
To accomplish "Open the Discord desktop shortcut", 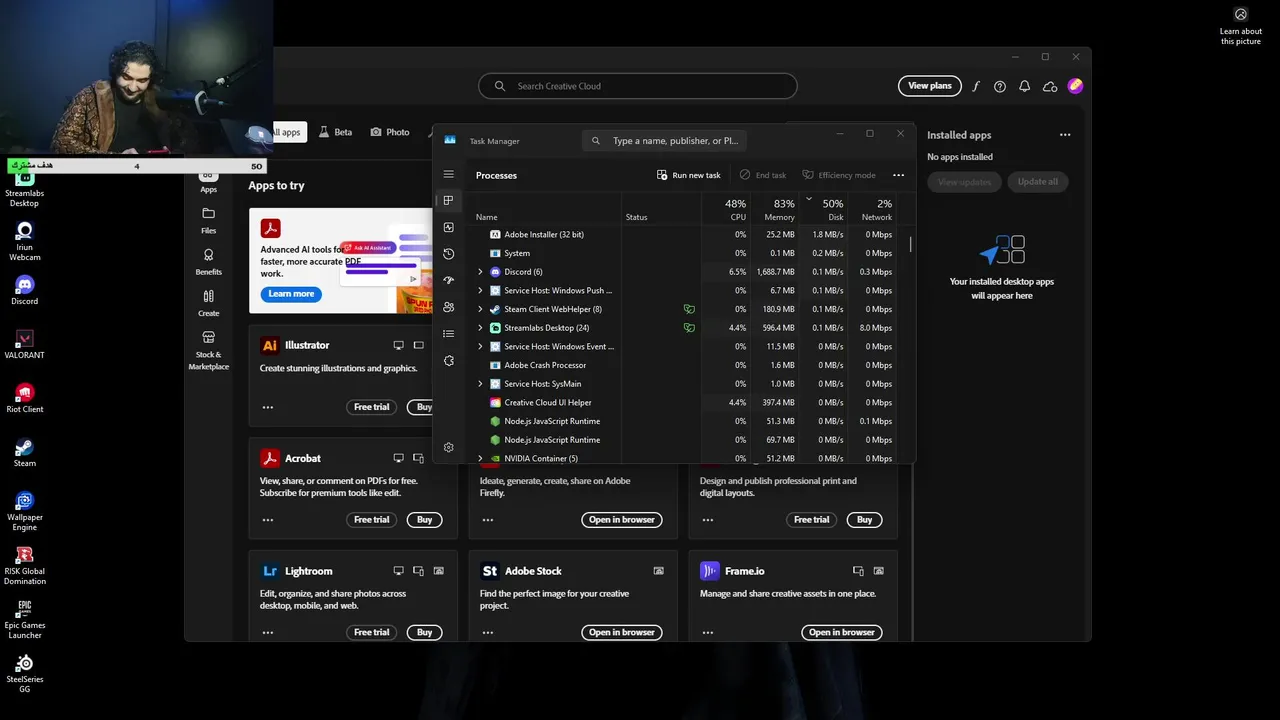I will pyautogui.click(x=25, y=290).
